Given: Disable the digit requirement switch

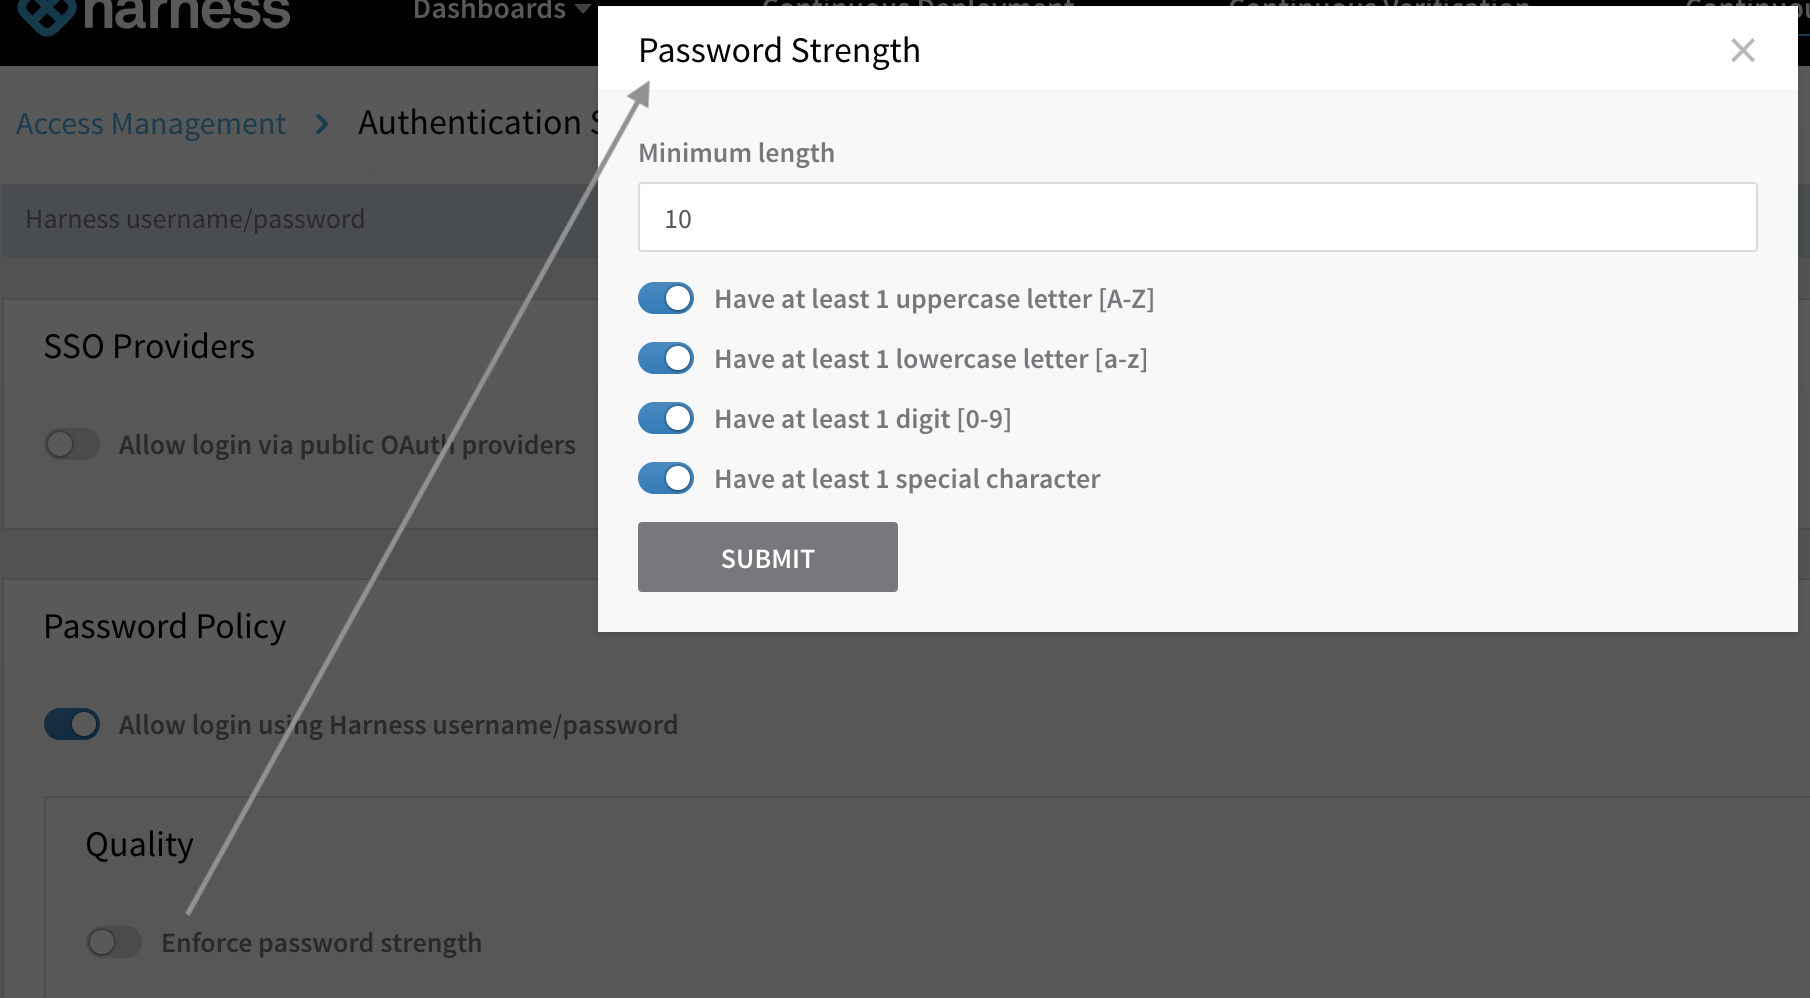Looking at the screenshot, I should (x=666, y=418).
